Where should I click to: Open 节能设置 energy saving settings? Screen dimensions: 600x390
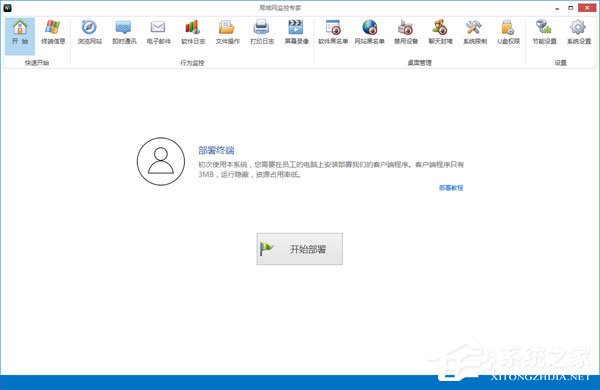point(544,33)
